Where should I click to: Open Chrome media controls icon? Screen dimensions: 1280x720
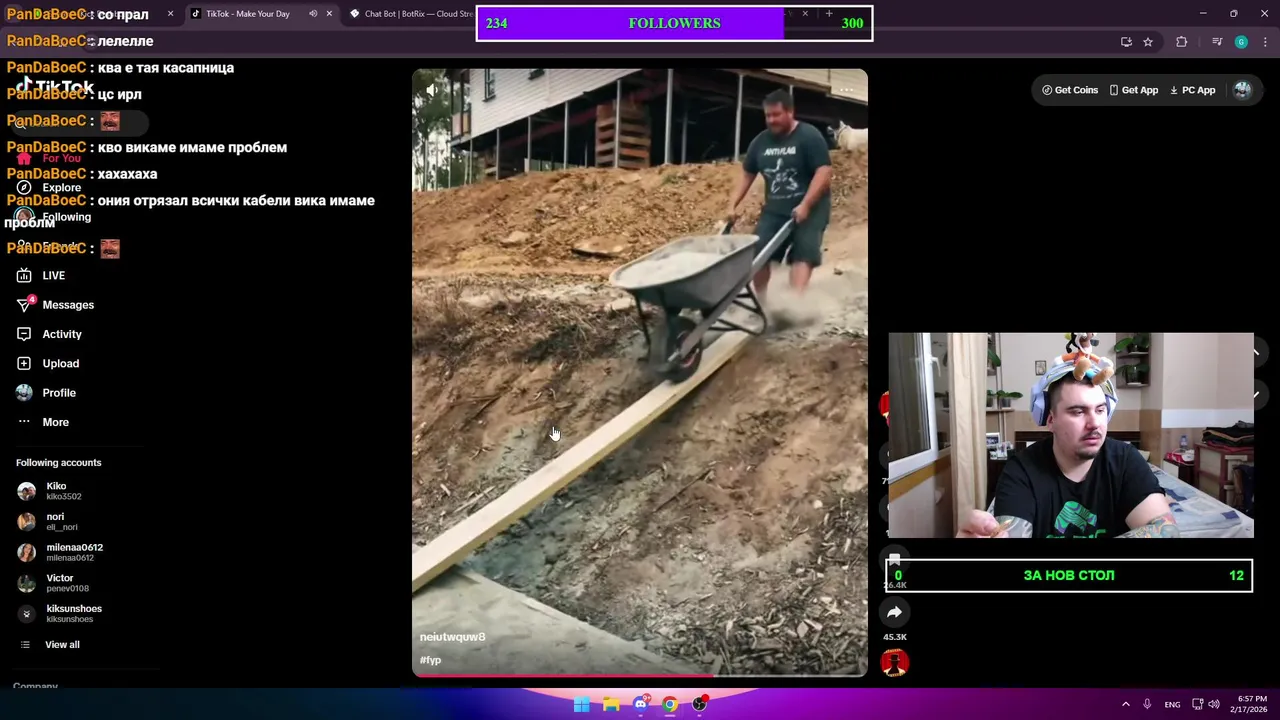point(1216,42)
